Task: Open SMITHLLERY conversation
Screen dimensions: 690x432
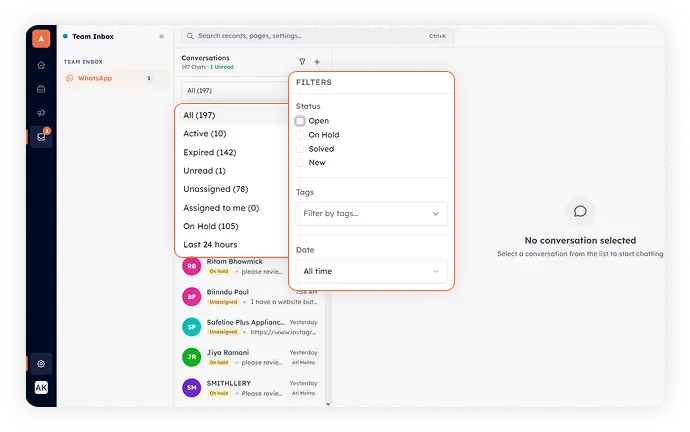Action: point(251,388)
